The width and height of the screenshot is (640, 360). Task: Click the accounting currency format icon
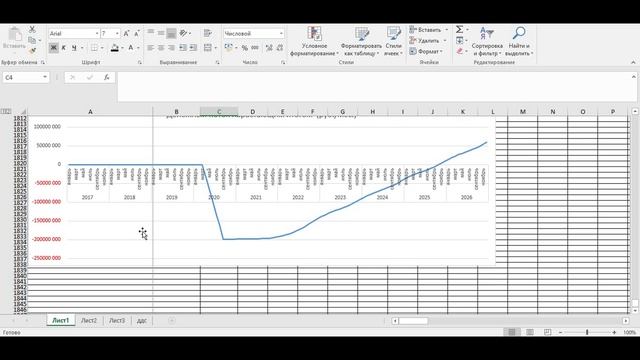[229, 48]
